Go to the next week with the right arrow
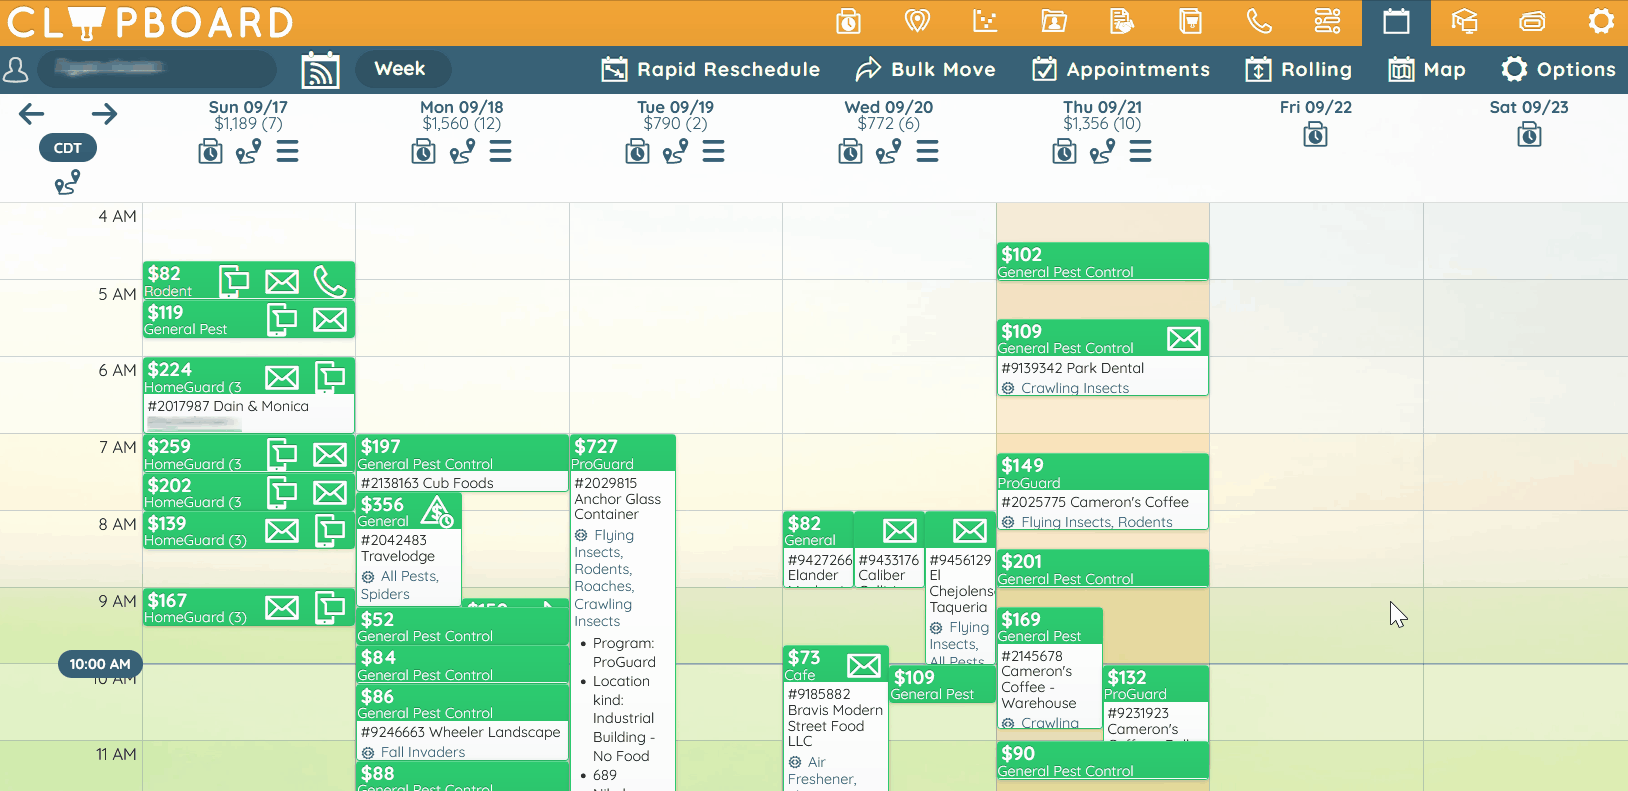The width and height of the screenshot is (1628, 791). click(104, 114)
